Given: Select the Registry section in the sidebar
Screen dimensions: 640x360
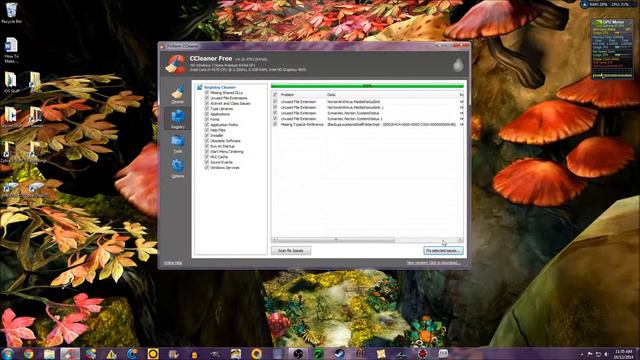Looking at the screenshot, I should tap(178, 119).
